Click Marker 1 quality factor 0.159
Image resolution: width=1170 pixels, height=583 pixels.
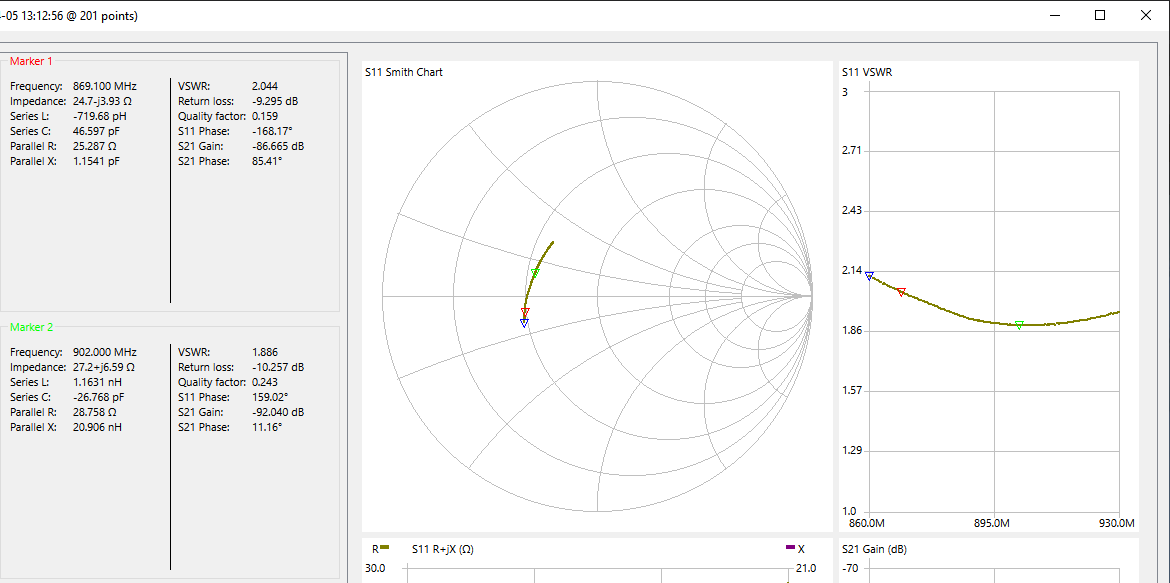(265, 116)
